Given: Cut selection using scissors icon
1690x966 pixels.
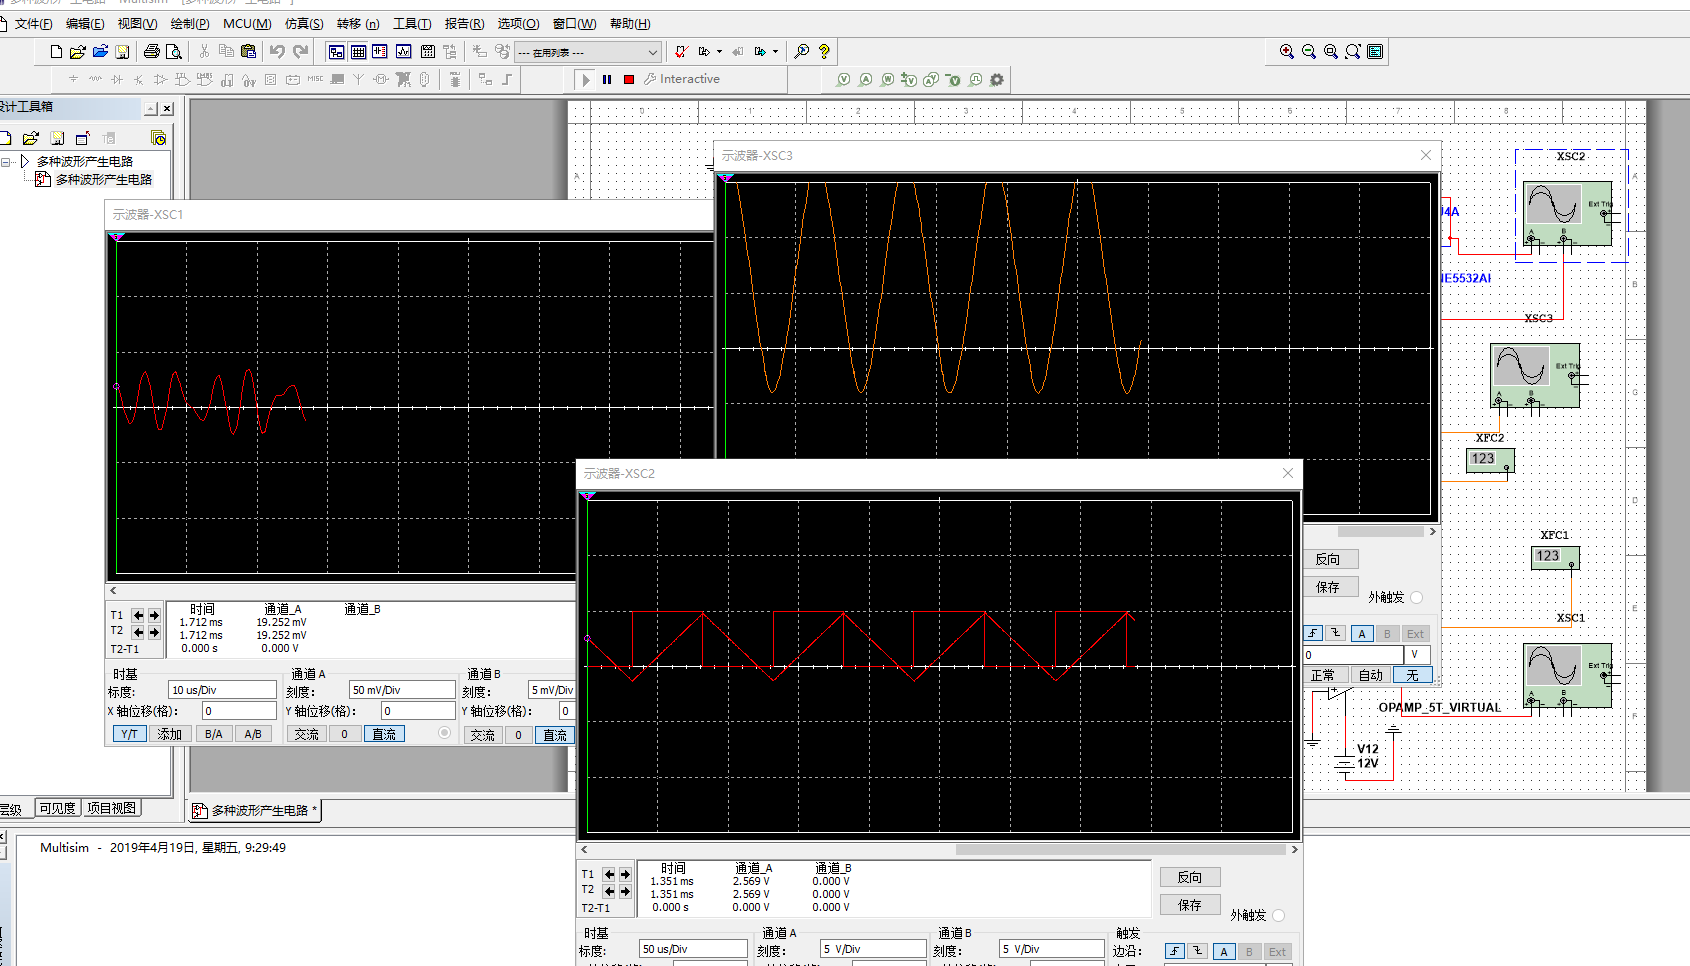Looking at the screenshot, I should [204, 52].
